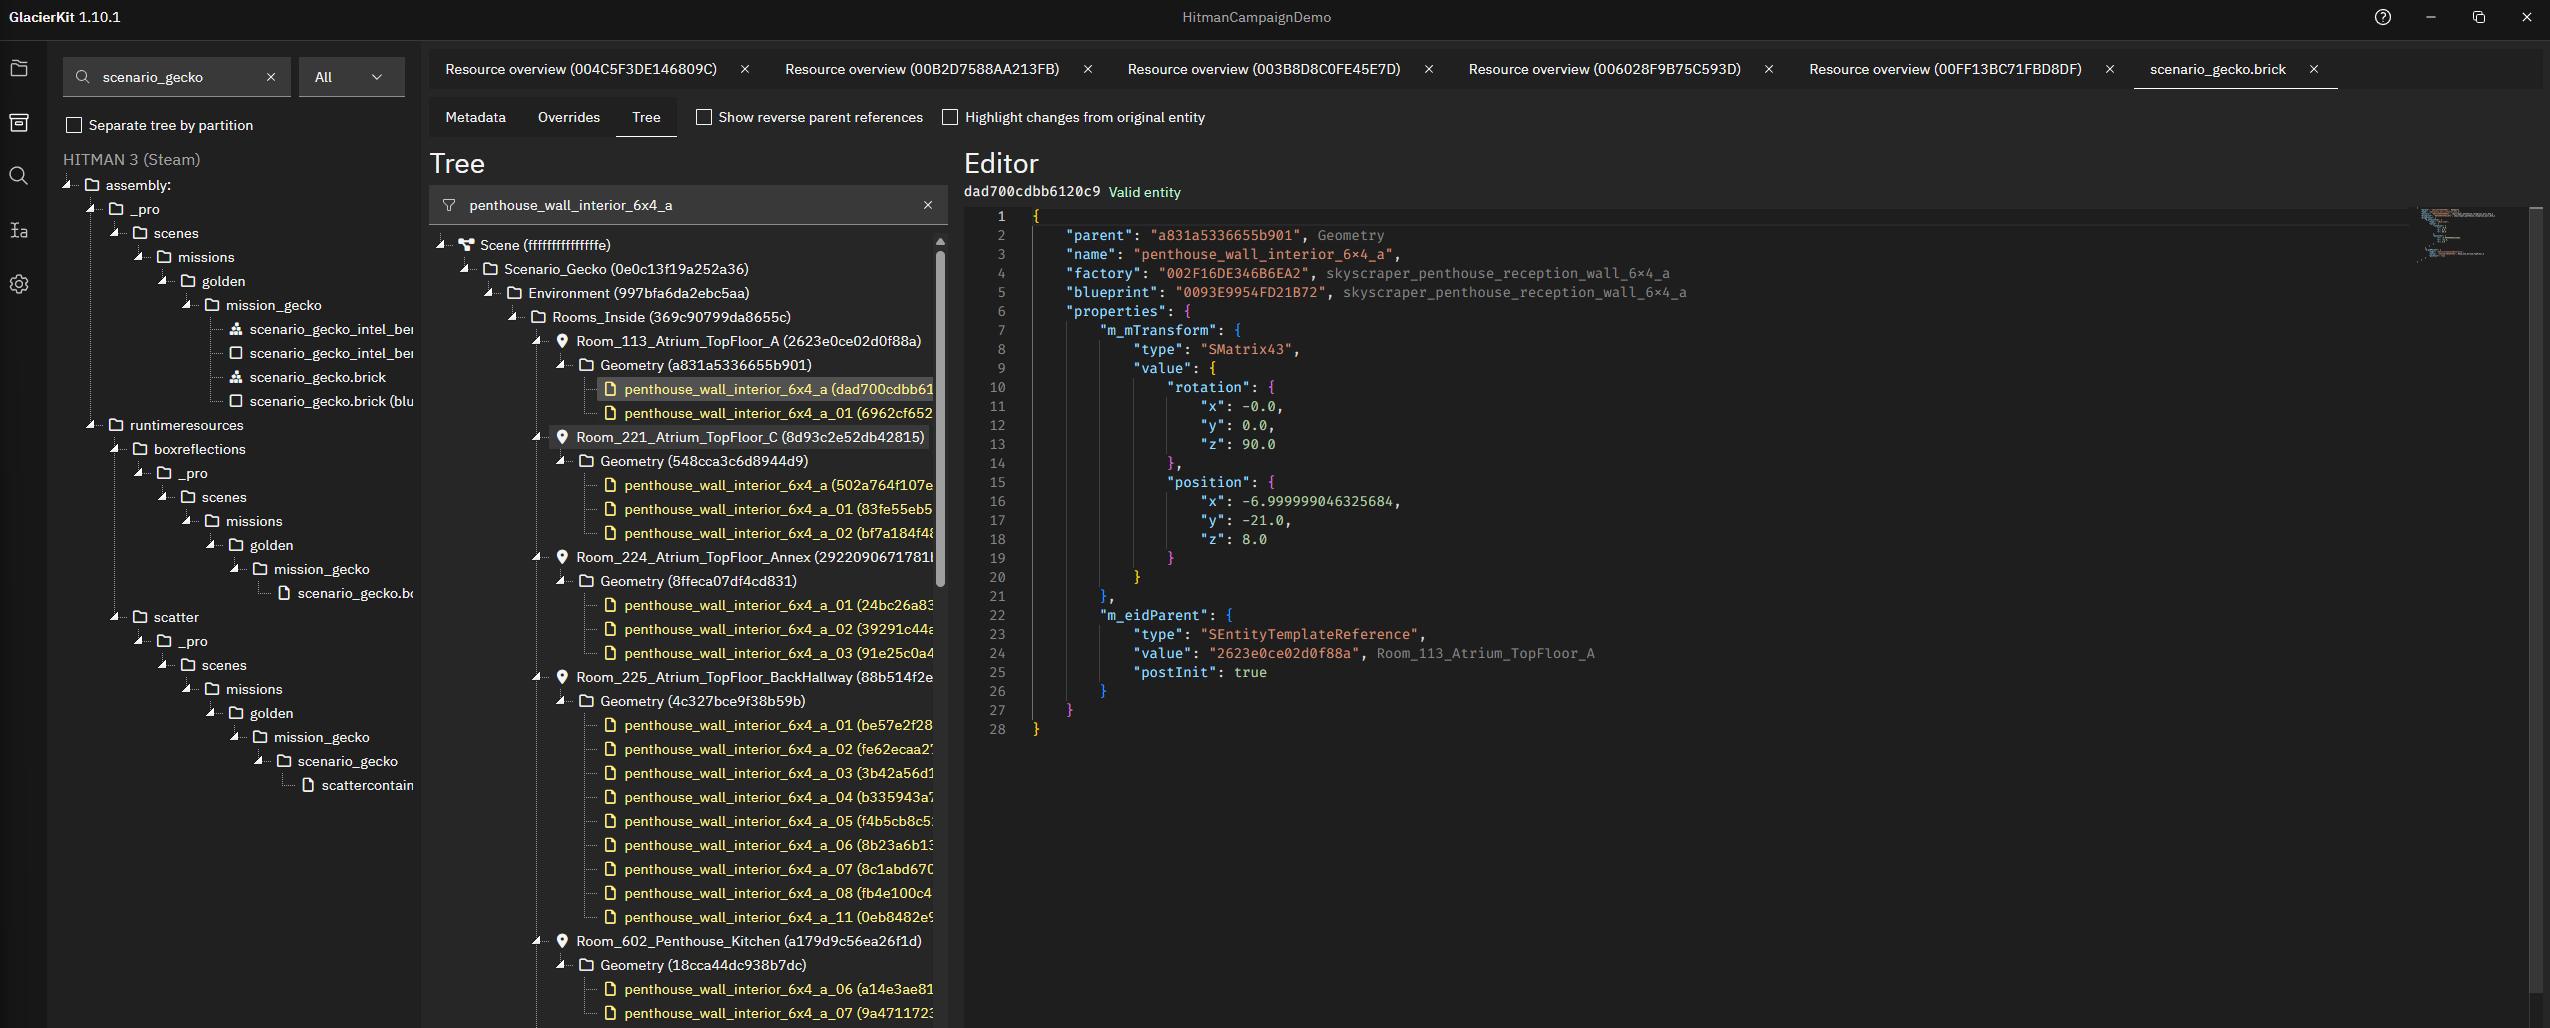Click the help question mark icon

(x=2383, y=17)
